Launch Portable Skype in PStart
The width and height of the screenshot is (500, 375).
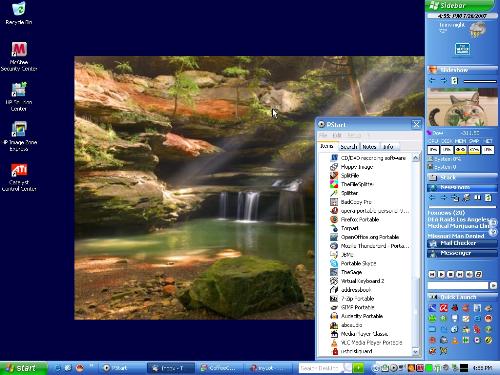pos(353,263)
